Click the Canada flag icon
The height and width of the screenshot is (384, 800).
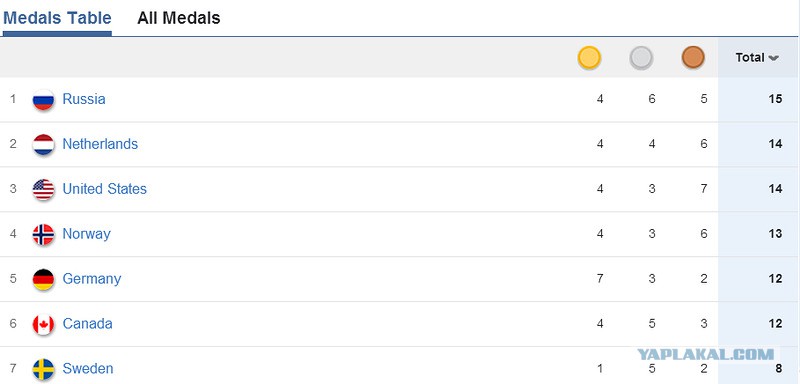(x=43, y=324)
